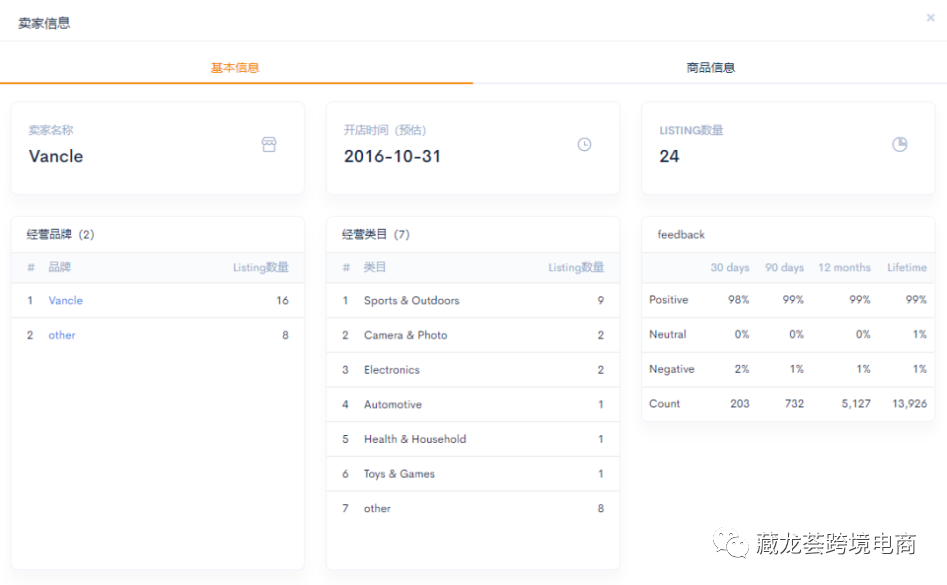Switch to the 商品信息 tab
947x585 pixels.
[x=710, y=68]
